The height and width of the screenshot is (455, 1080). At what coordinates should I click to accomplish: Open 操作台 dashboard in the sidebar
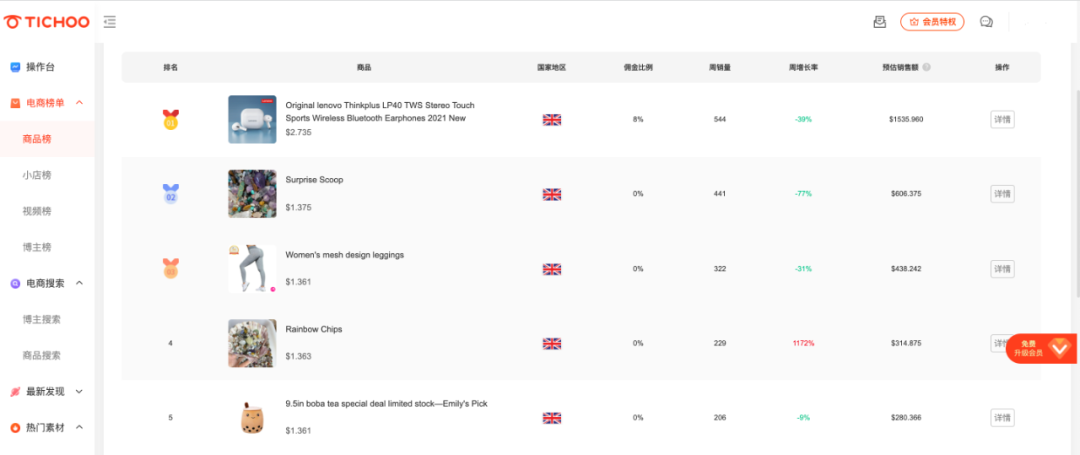click(x=40, y=67)
